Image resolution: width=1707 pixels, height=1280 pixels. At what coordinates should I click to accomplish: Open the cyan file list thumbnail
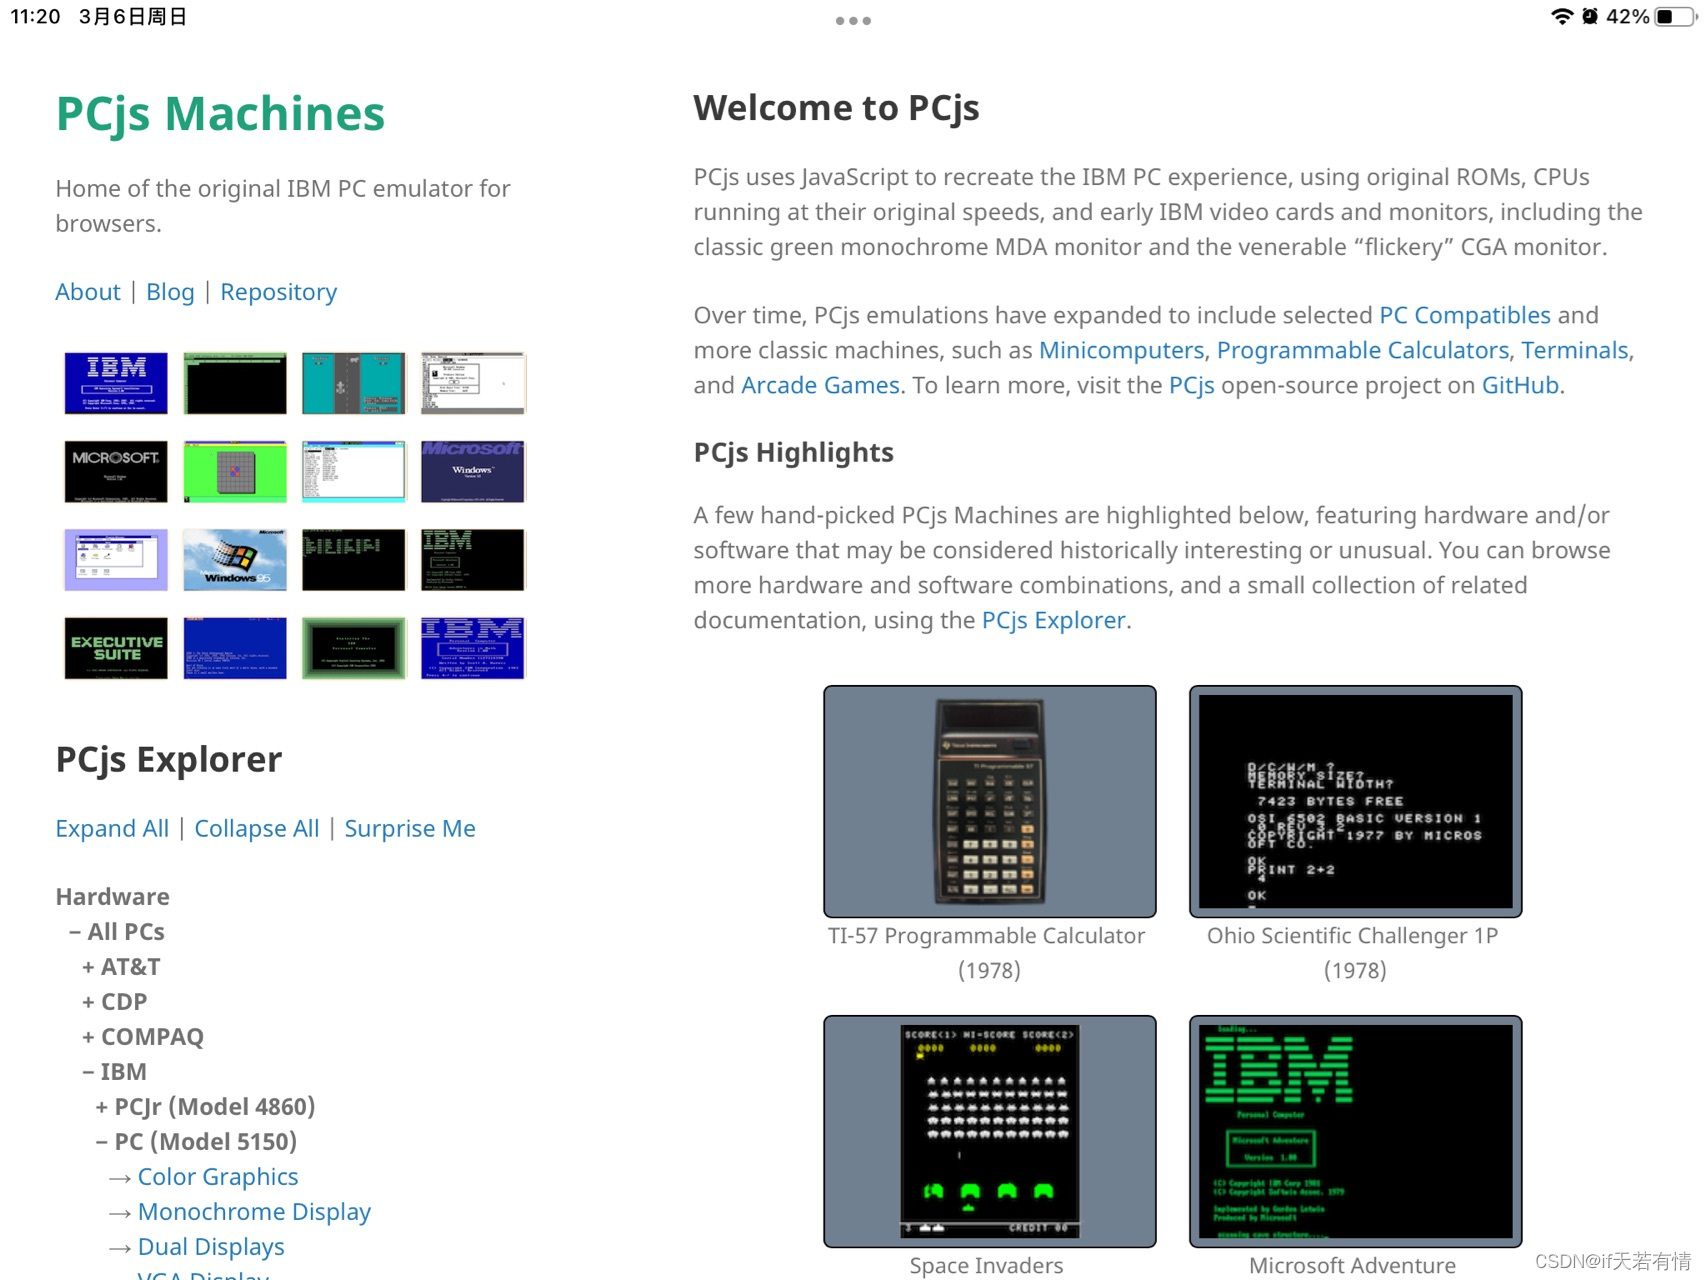(x=354, y=471)
